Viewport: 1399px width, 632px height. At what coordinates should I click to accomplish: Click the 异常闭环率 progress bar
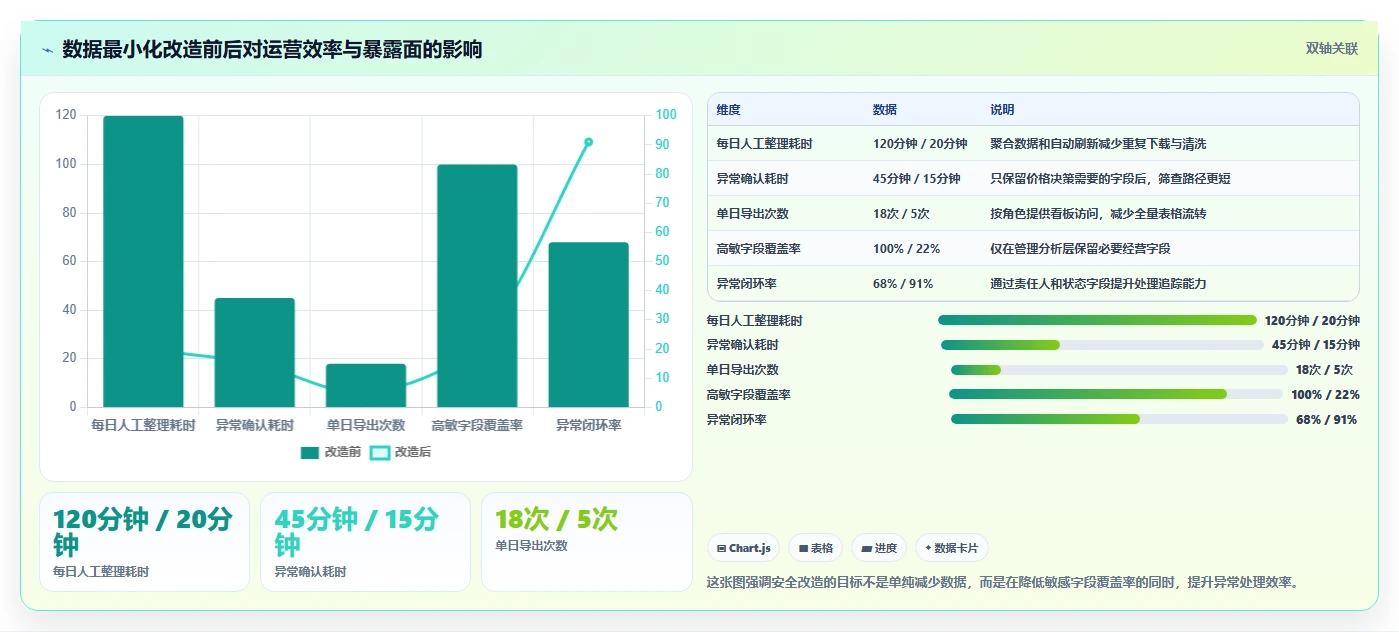click(1119, 419)
